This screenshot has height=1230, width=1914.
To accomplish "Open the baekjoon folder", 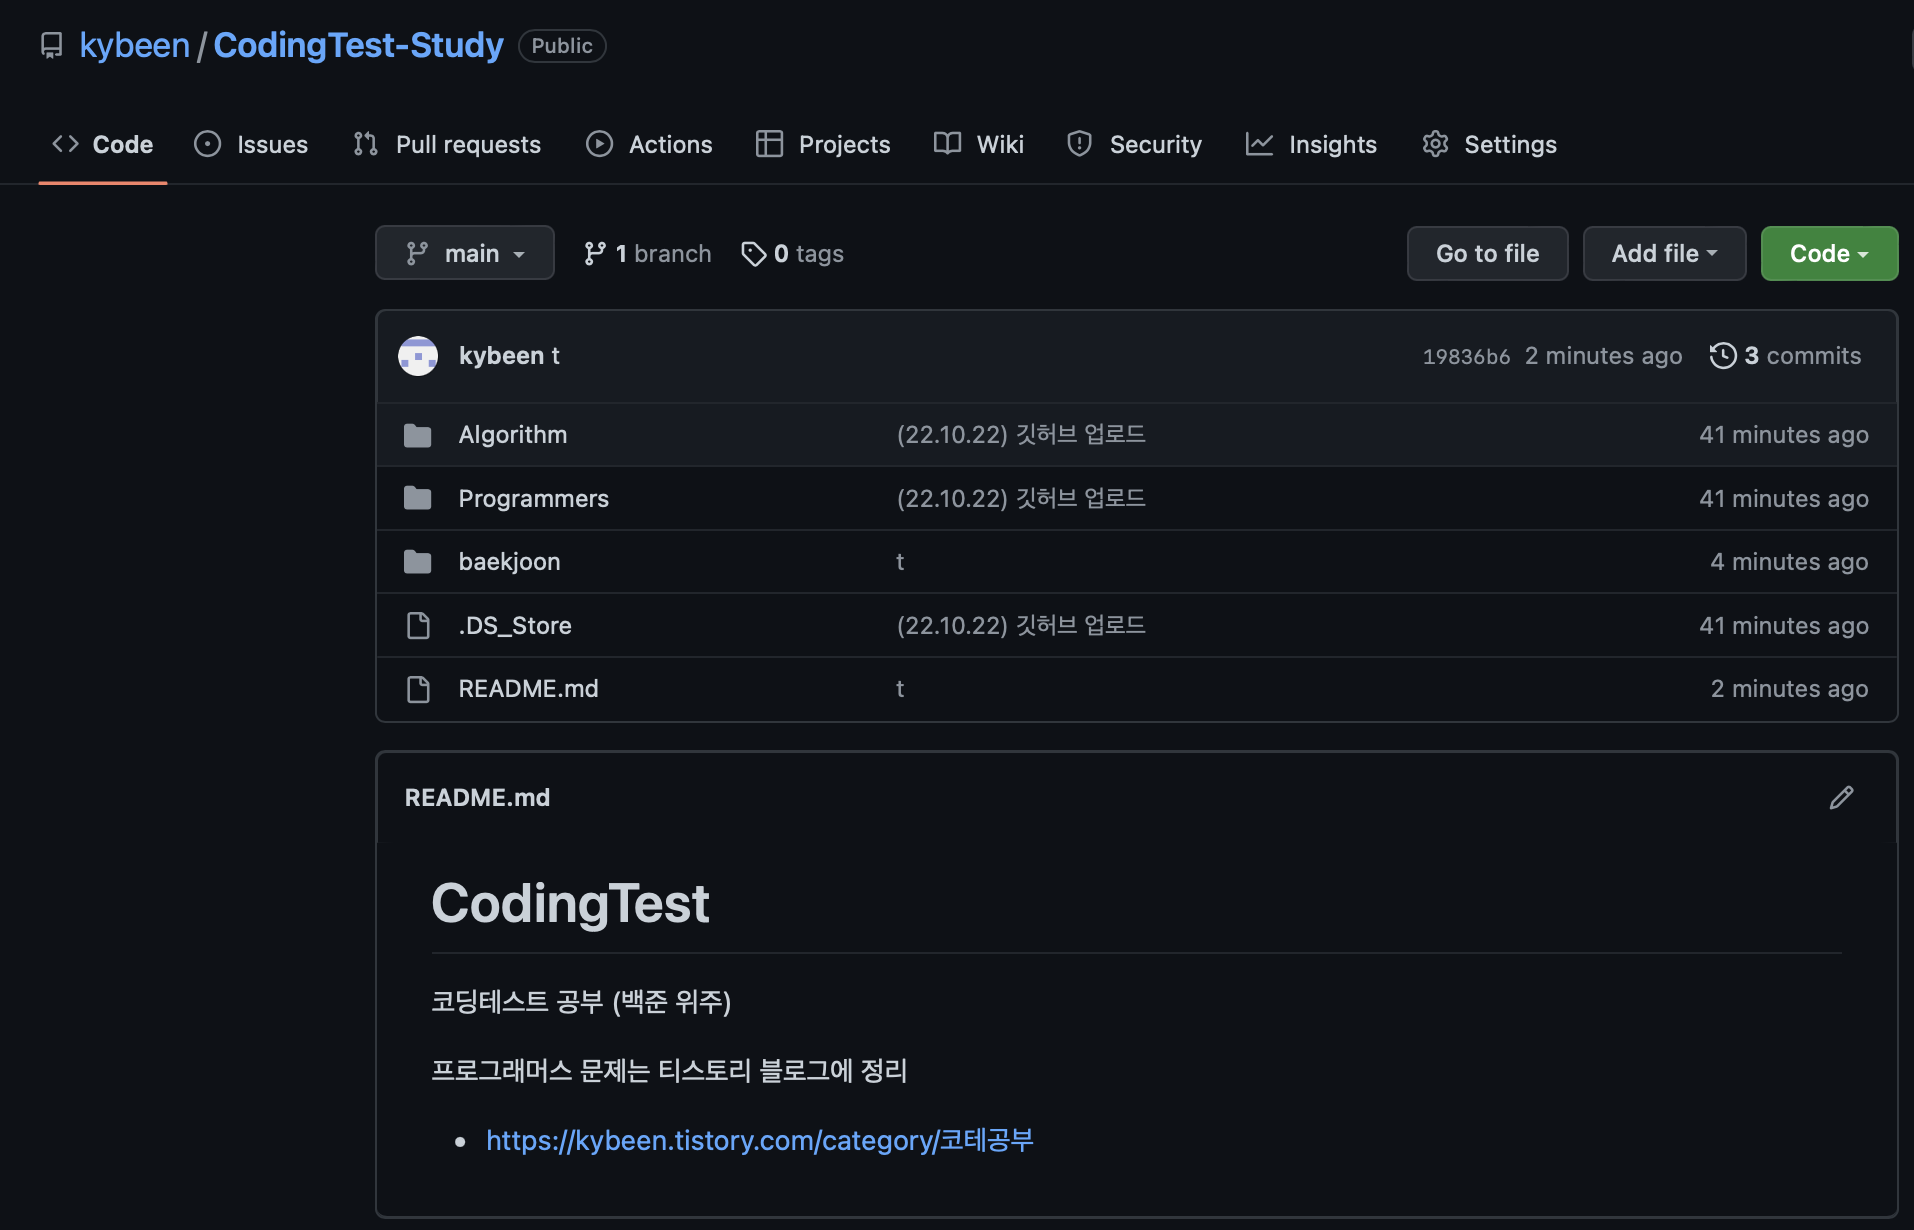I will point(509,562).
